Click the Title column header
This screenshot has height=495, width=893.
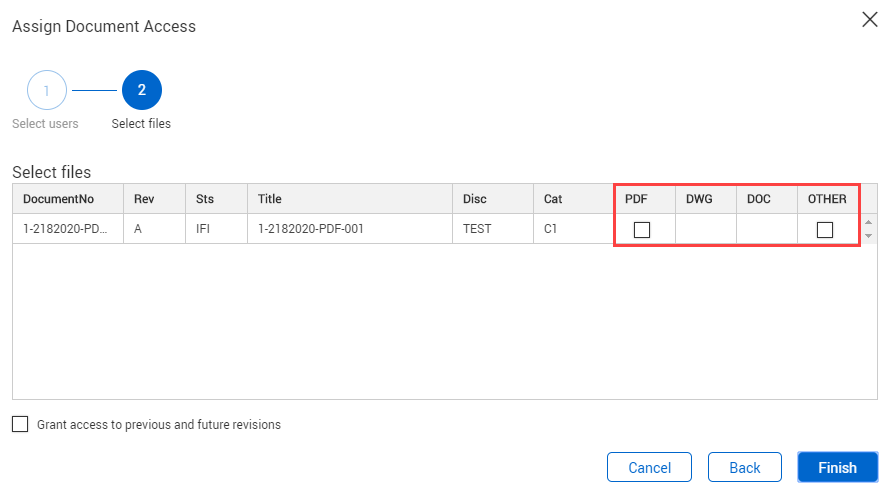click(270, 199)
